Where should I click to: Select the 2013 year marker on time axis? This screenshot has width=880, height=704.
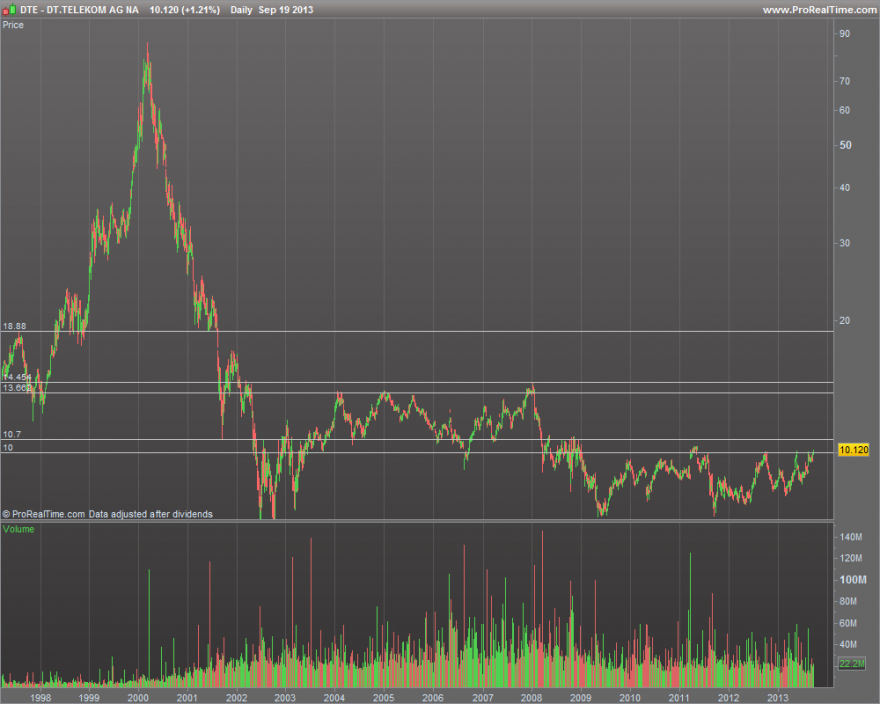pyautogui.click(x=777, y=697)
